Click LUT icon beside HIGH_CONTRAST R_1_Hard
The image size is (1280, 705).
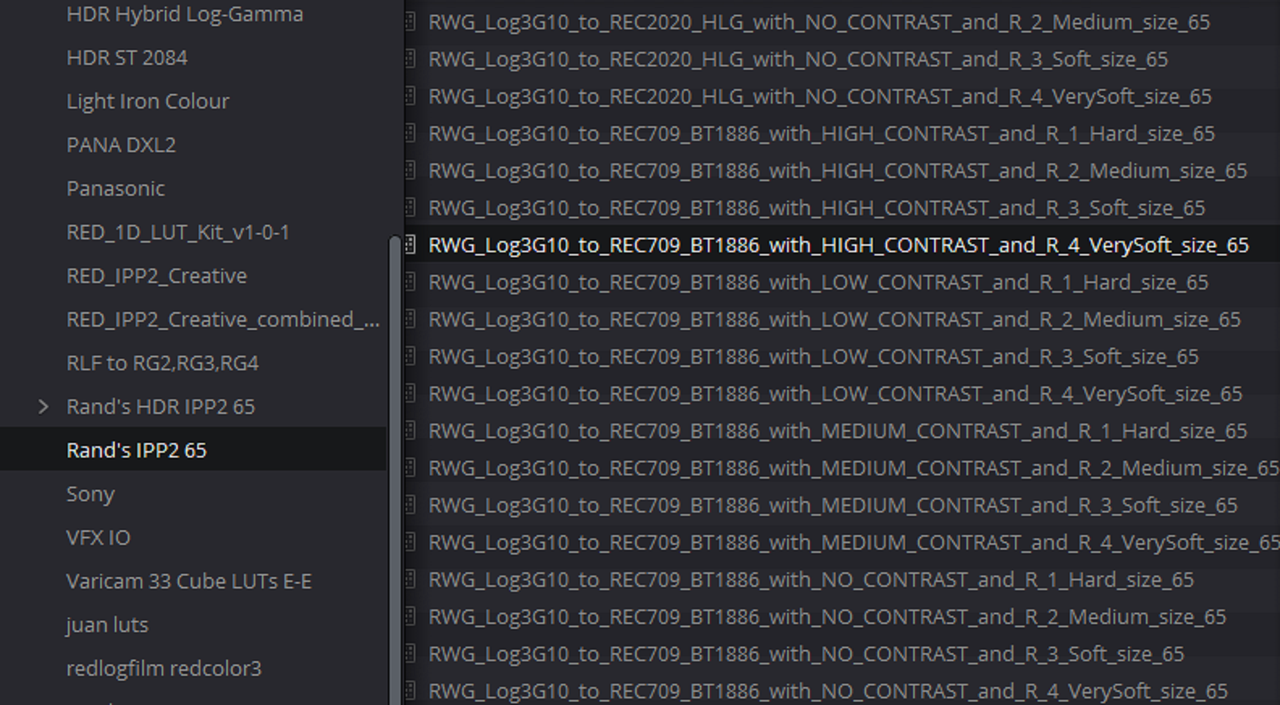point(410,134)
